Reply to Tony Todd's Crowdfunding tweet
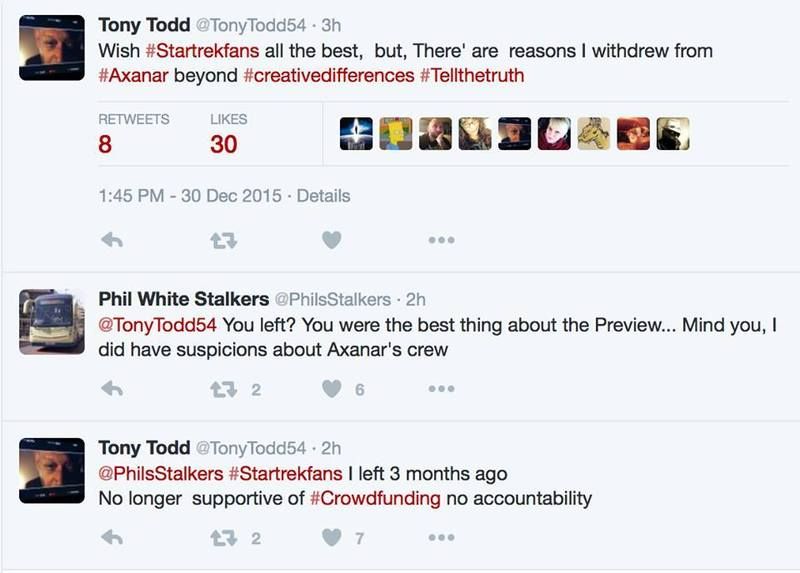800x573 pixels. click(112, 538)
